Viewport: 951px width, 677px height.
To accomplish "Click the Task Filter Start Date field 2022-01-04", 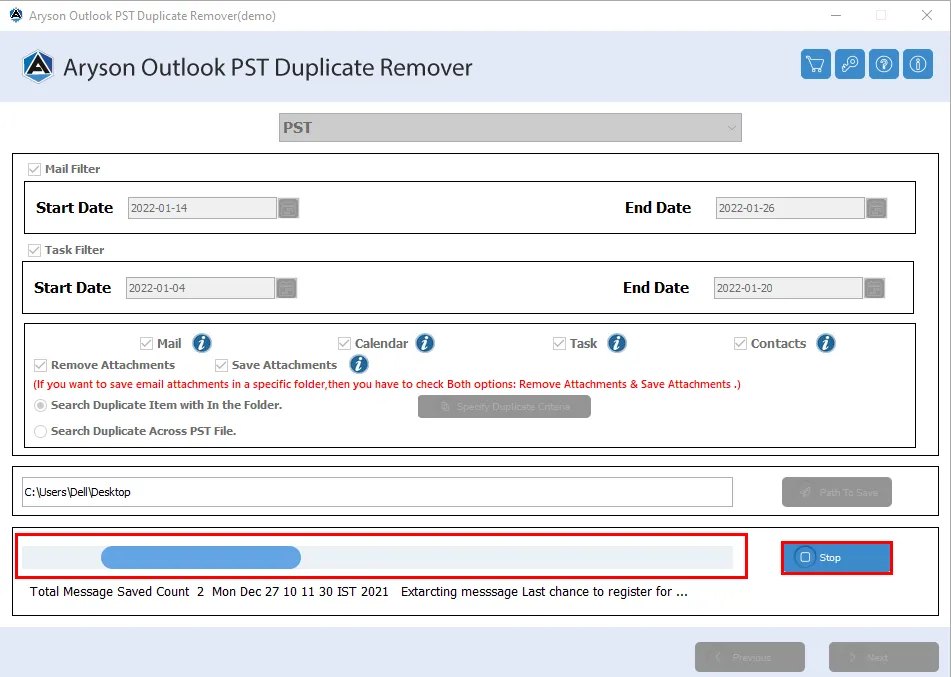I will 200,288.
